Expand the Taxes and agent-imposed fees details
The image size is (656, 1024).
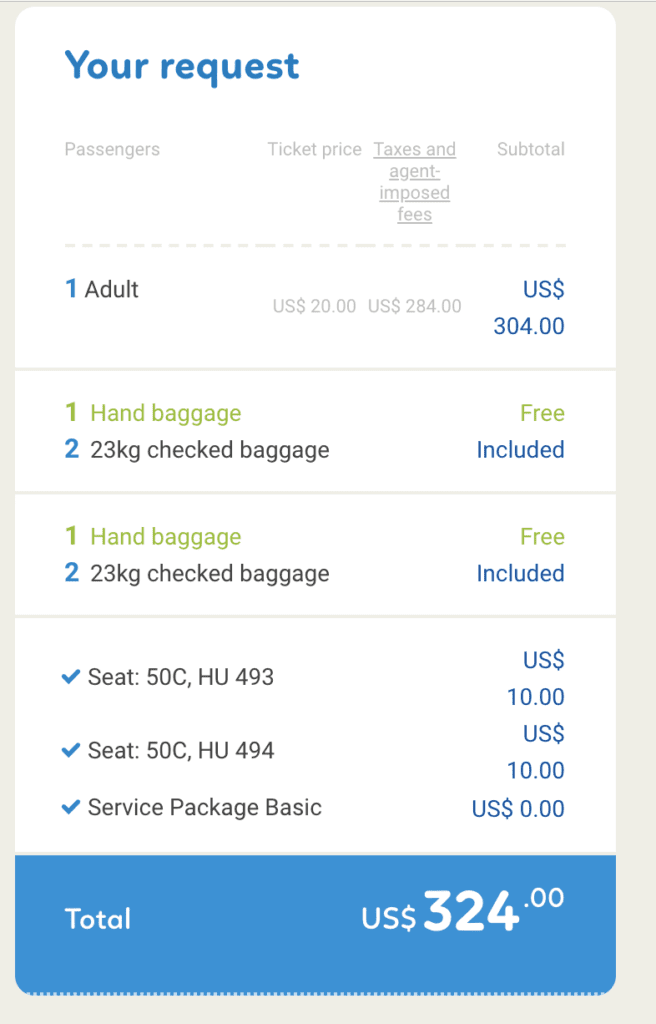pyautogui.click(x=414, y=181)
